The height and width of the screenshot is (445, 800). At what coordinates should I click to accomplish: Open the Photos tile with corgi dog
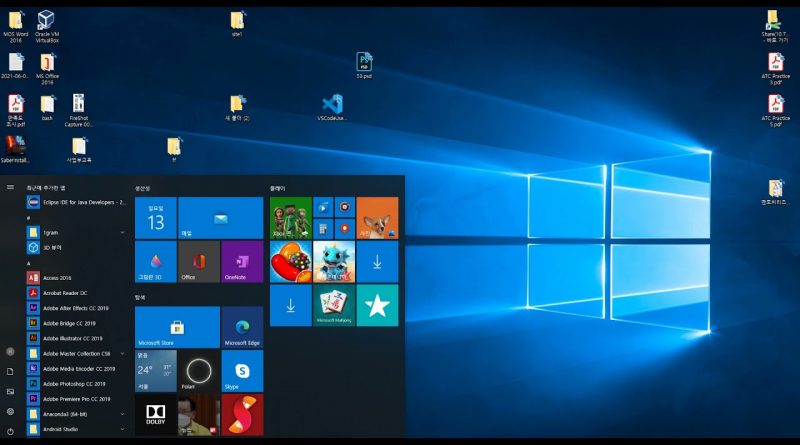tap(378, 218)
